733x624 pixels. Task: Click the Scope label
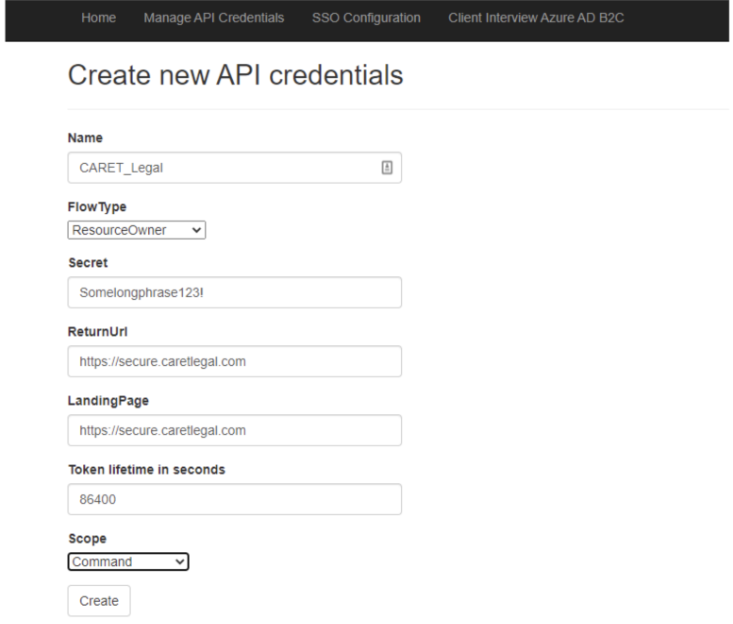(x=87, y=538)
